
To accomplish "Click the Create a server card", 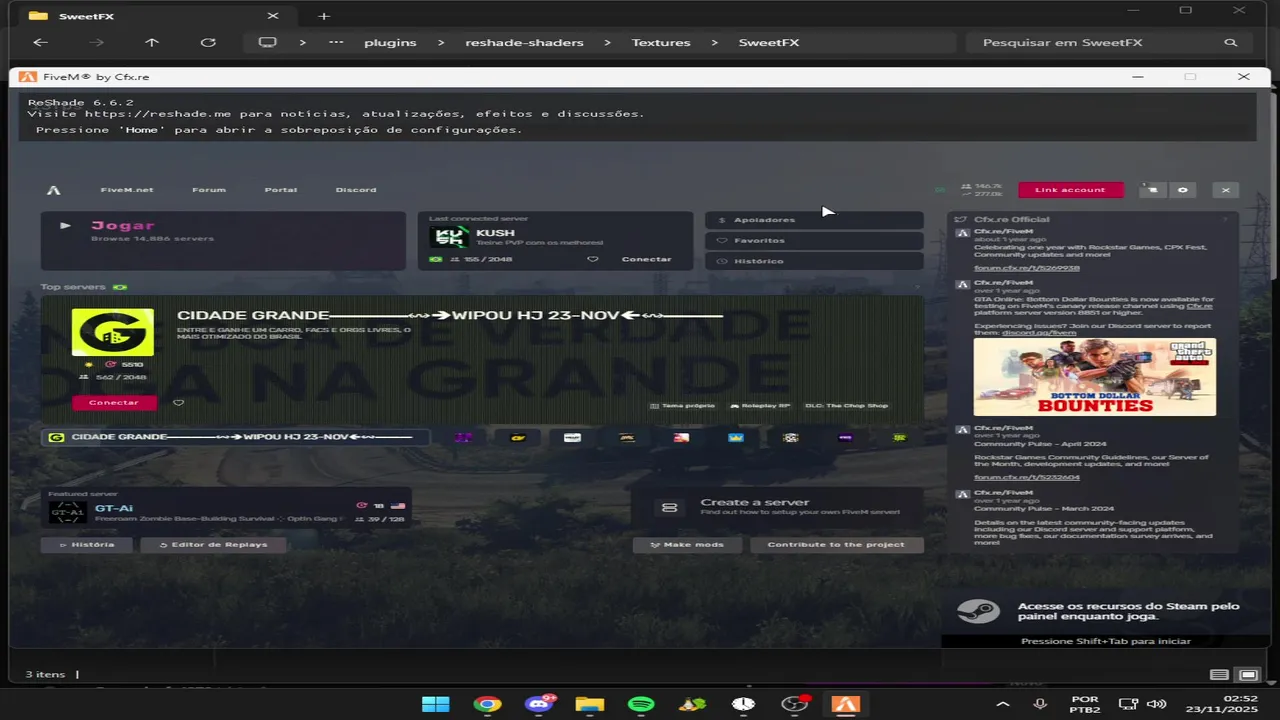I will [778, 508].
